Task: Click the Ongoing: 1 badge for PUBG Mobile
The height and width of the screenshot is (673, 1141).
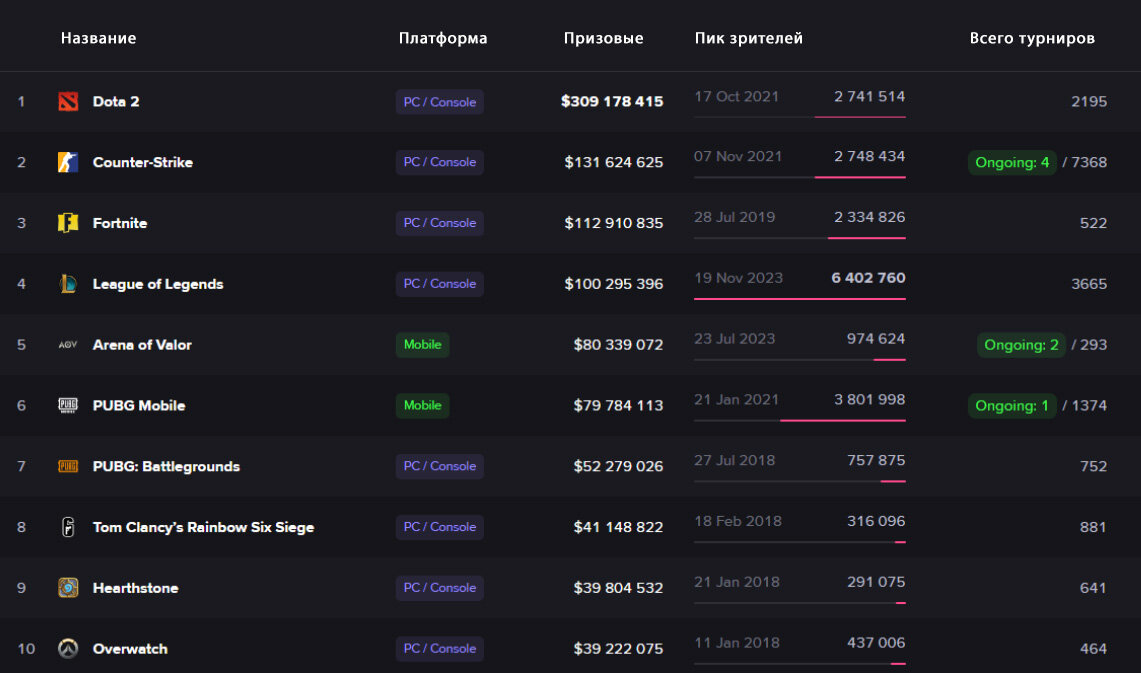Action: [1012, 405]
